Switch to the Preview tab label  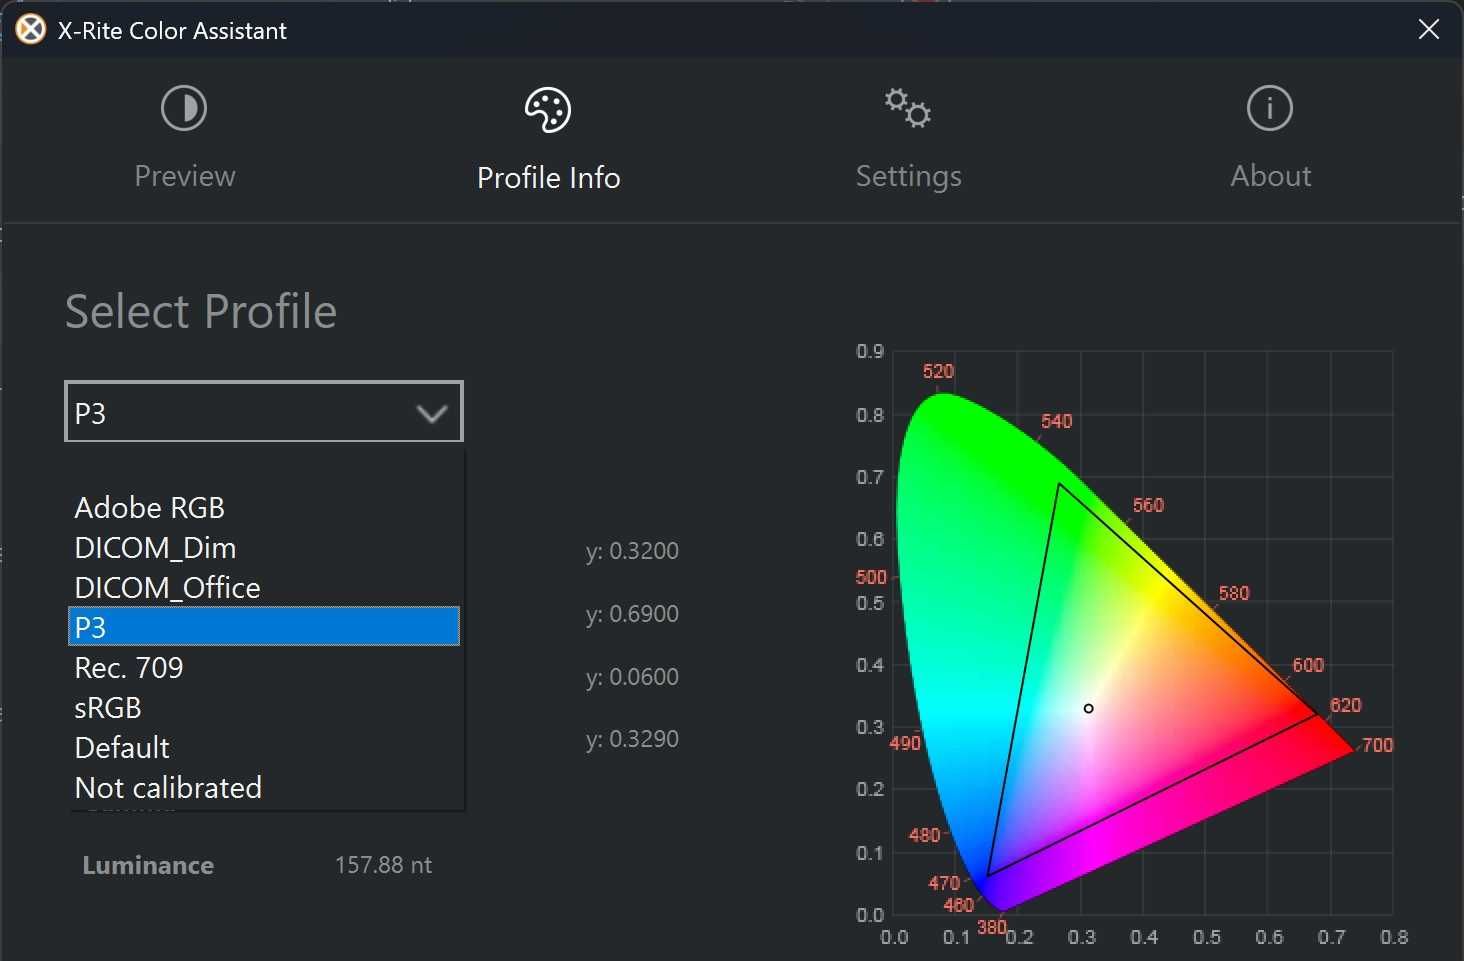point(185,176)
